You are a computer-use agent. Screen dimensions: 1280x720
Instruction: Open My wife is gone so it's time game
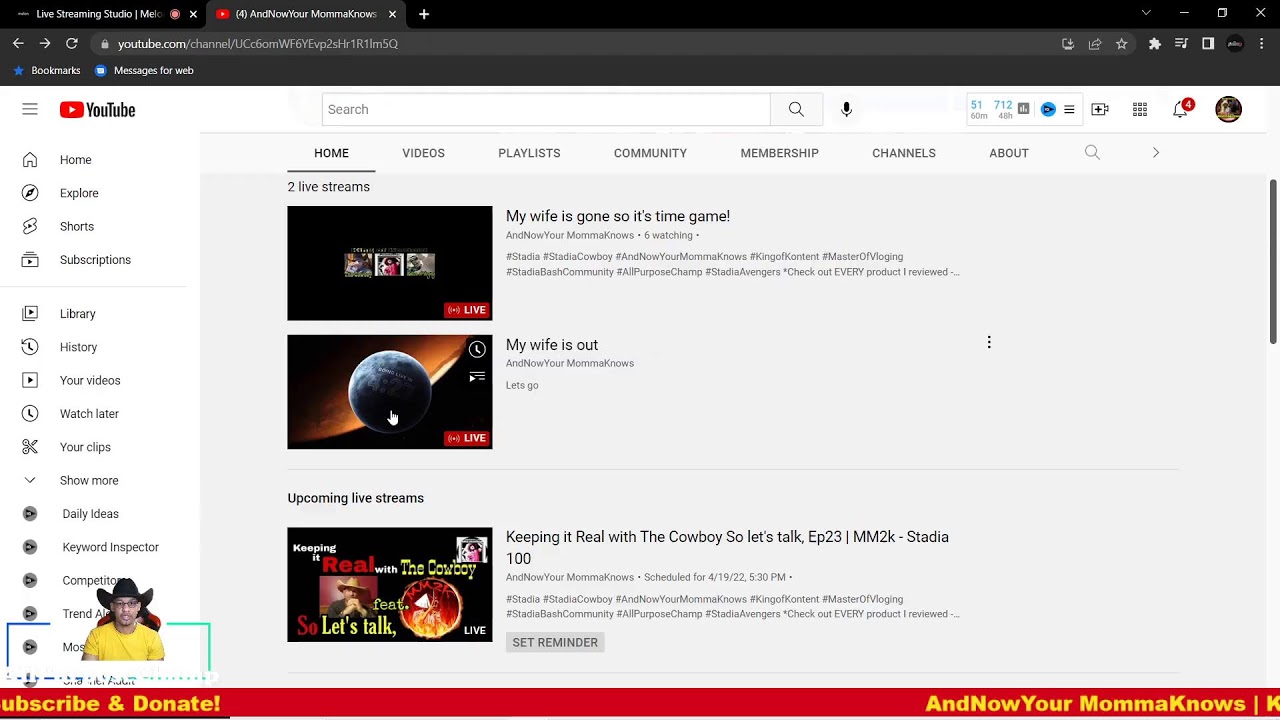click(x=618, y=216)
